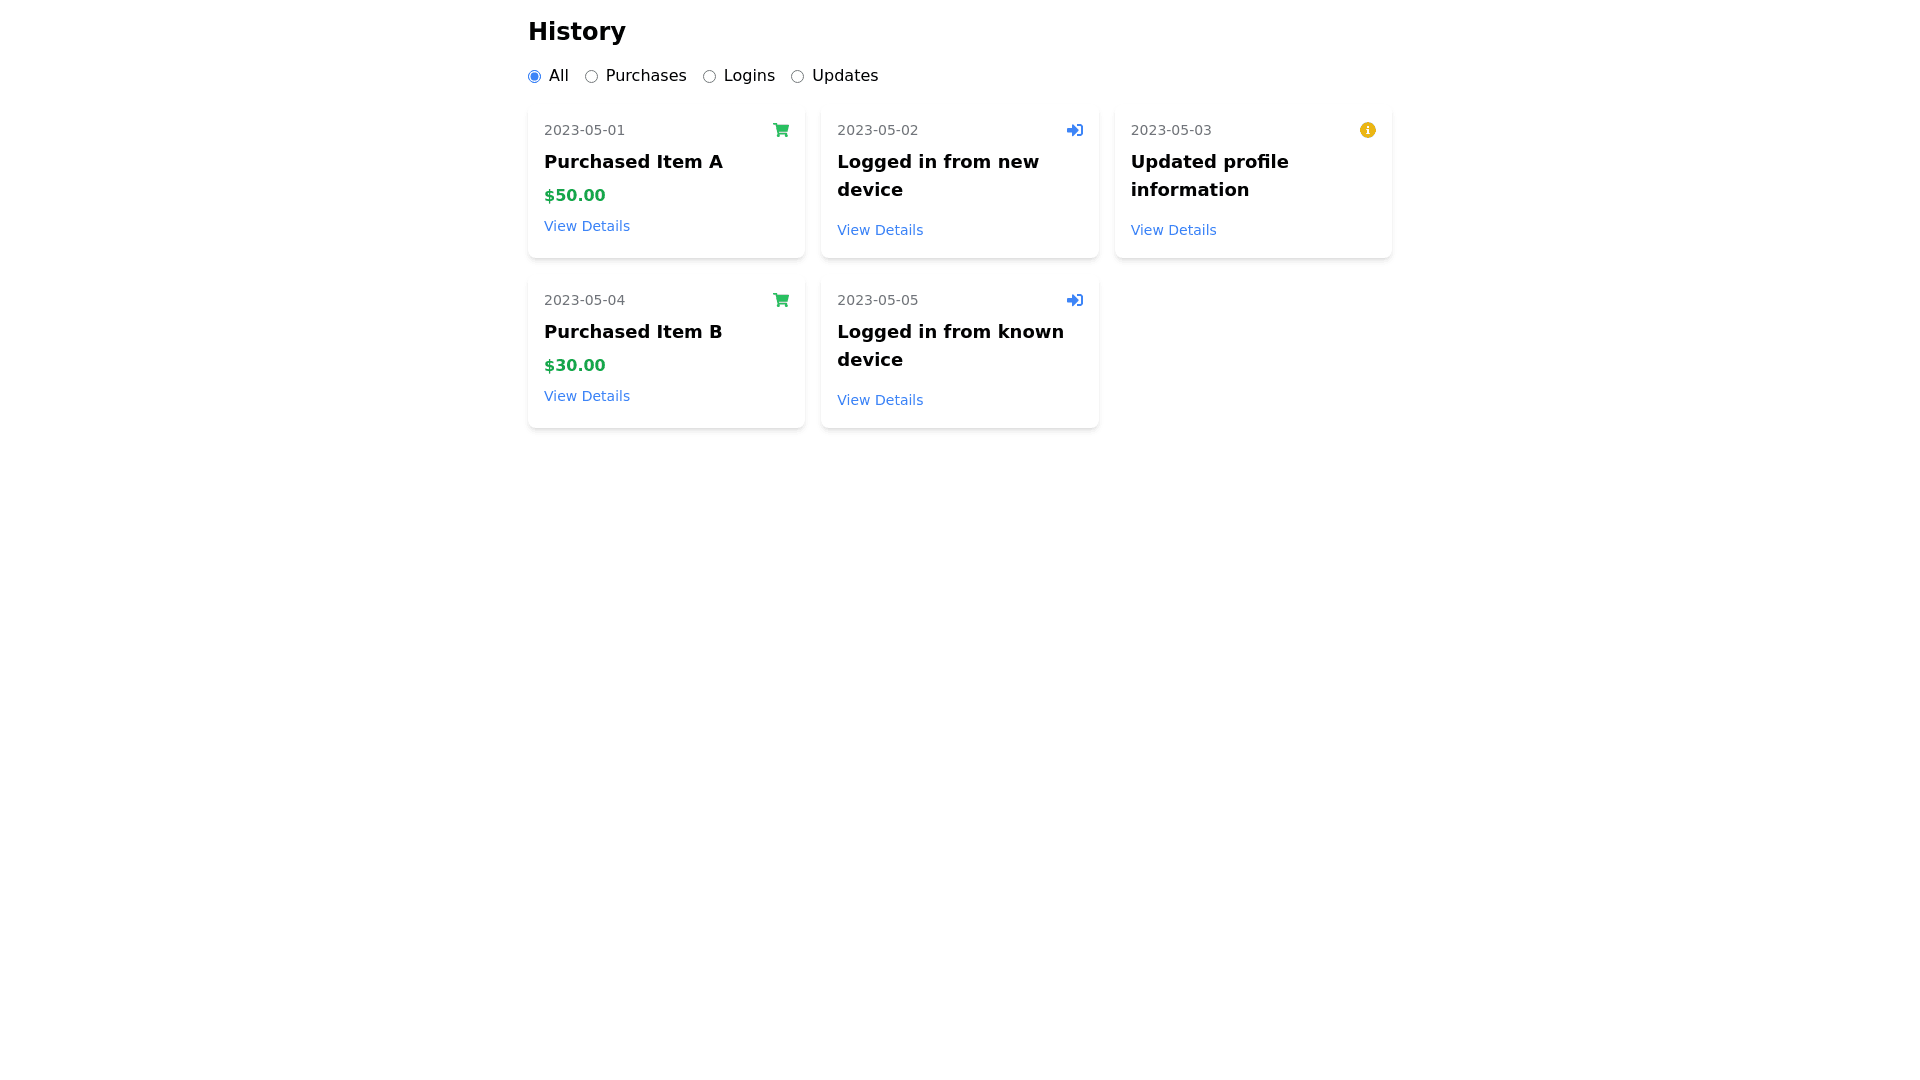This screenshot has height=1080, width=1920.
Task: Click the History page heading
Action: [577, 32]
